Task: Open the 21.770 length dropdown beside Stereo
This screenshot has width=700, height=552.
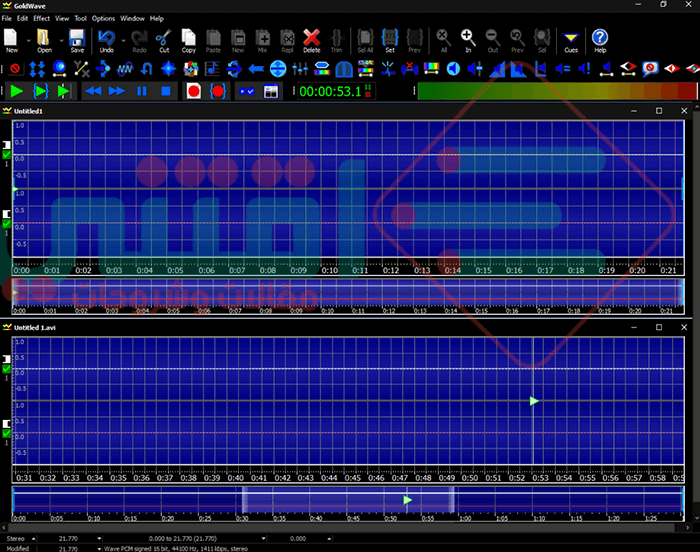Action: point(99,539)
